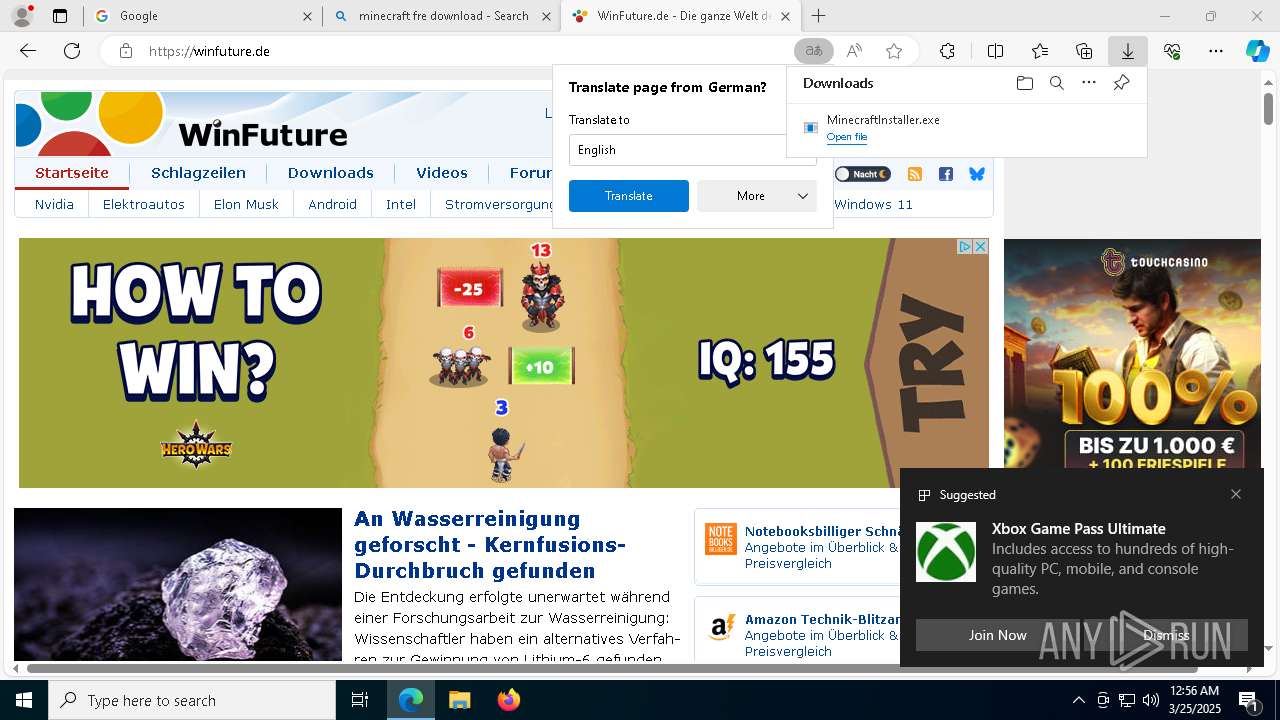Launch Firefox from taskbar
Screen dimensions: 1280x720
click(x=508, y=700)
